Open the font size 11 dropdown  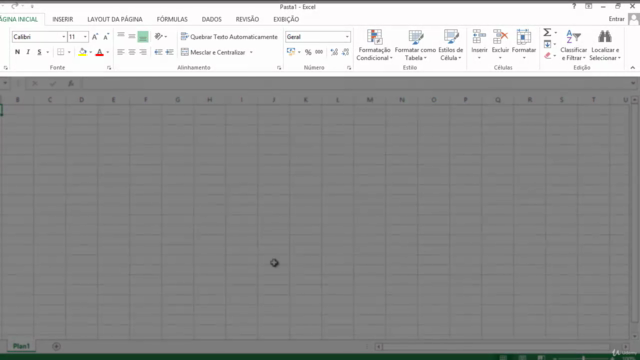click(x=85, y=37)
